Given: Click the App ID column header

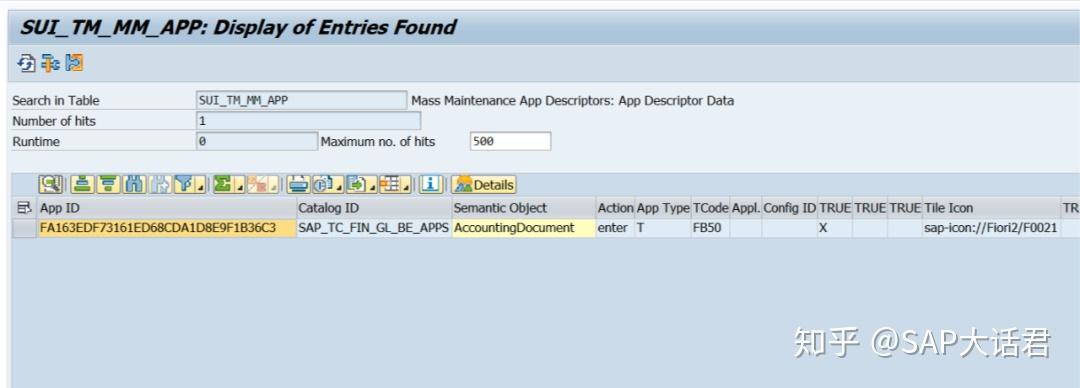Looking at the screenshot, I should (167, 208).
